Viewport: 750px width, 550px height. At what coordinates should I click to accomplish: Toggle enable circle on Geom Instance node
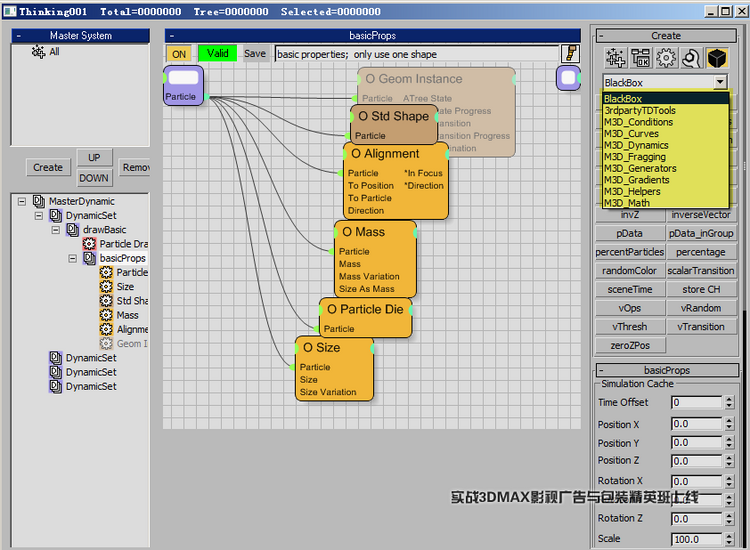pos(370,79)
